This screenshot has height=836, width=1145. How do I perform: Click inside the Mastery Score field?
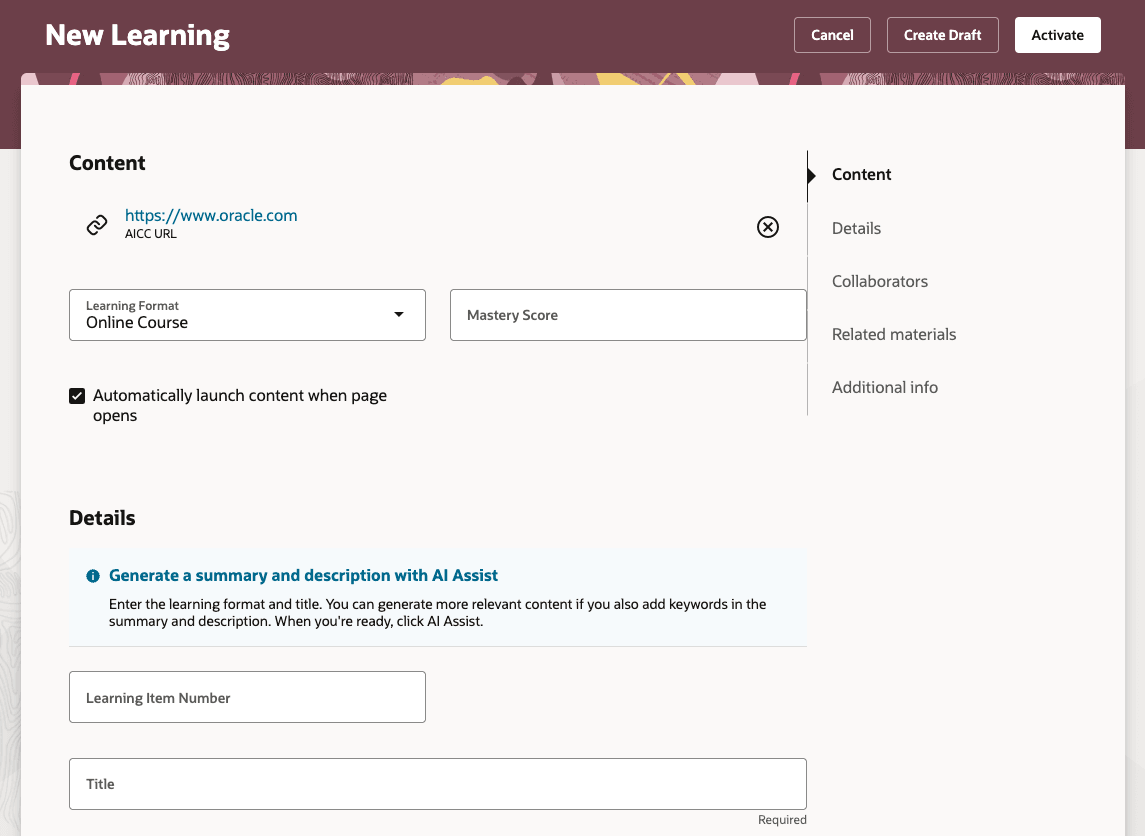[628, 315]
